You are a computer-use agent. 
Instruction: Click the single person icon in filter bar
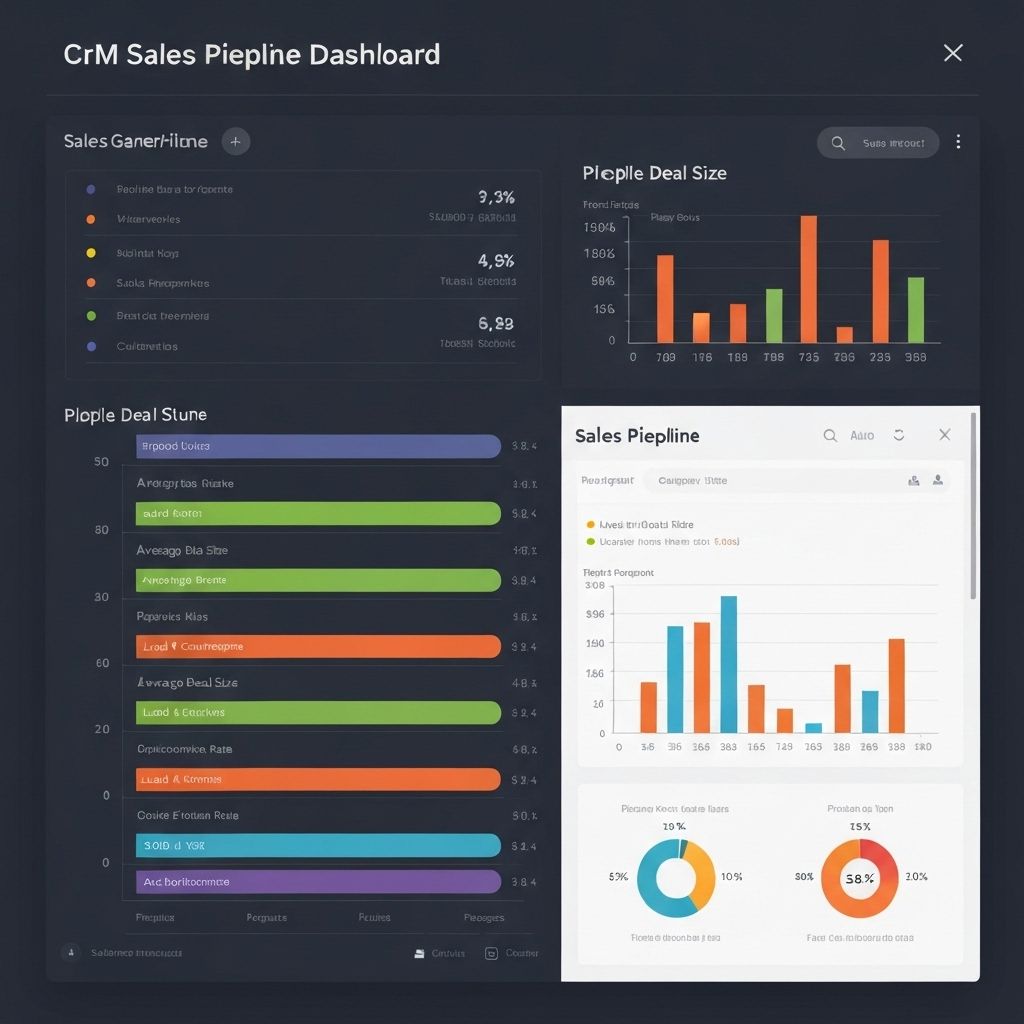pyautogui.click(x=938, y=480)
